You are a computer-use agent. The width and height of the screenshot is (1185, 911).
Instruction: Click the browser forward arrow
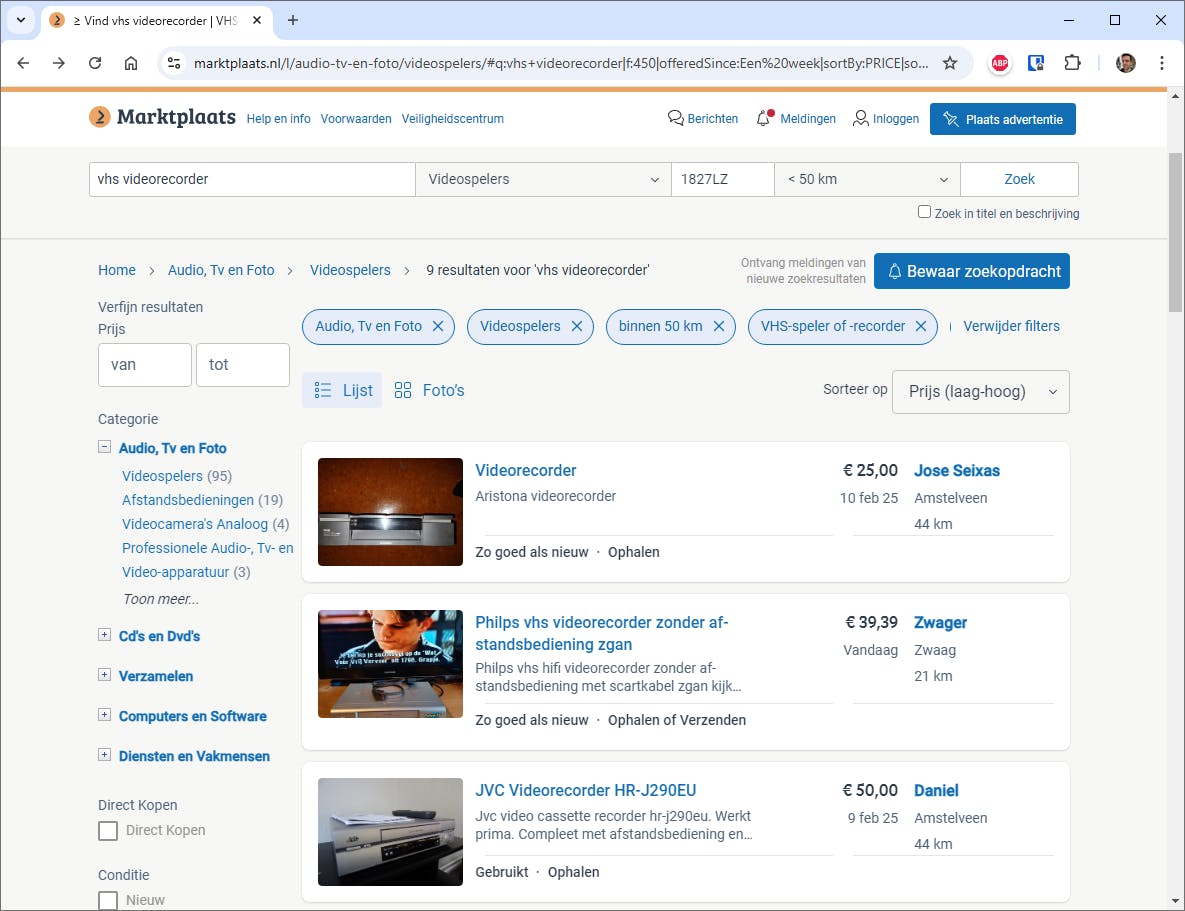pos(59,63)
